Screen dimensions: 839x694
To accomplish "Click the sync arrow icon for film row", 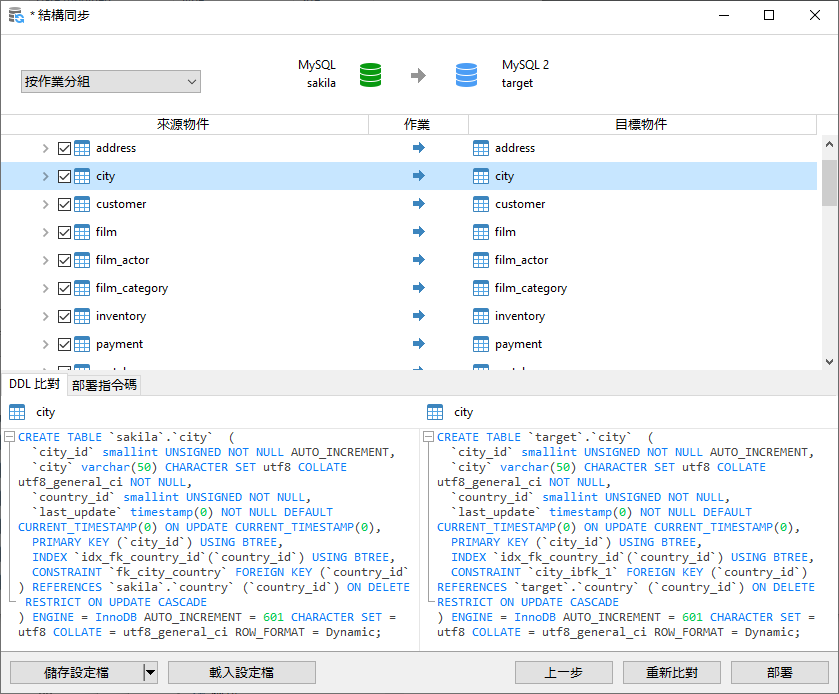I will pyautogui.click(x=418, y=231).
